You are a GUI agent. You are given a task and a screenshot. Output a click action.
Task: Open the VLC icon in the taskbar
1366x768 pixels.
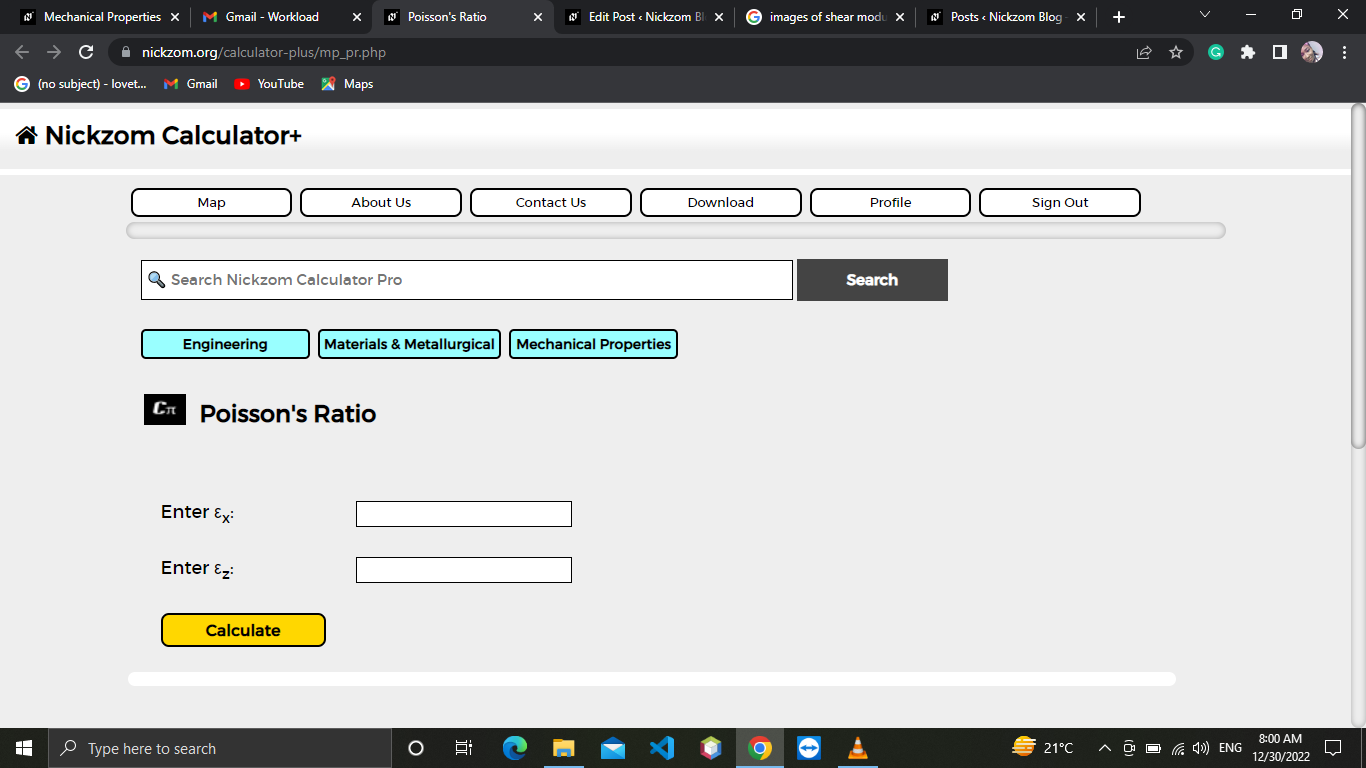(857, 748)
